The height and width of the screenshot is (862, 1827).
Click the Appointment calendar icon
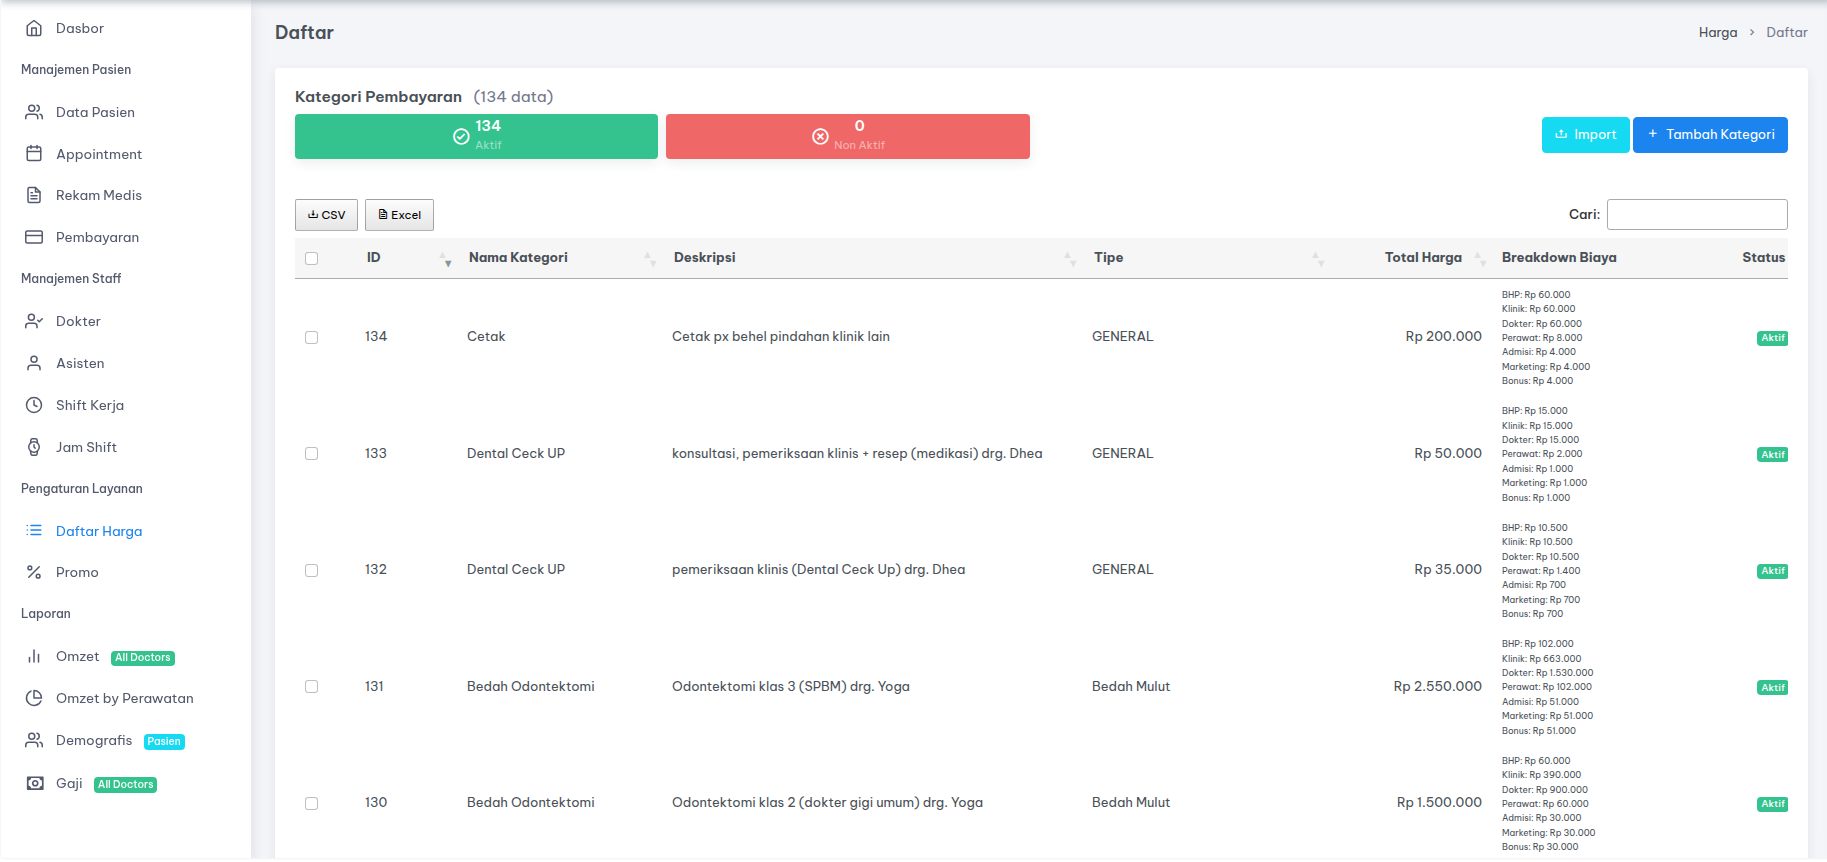(x=34, y=154)
